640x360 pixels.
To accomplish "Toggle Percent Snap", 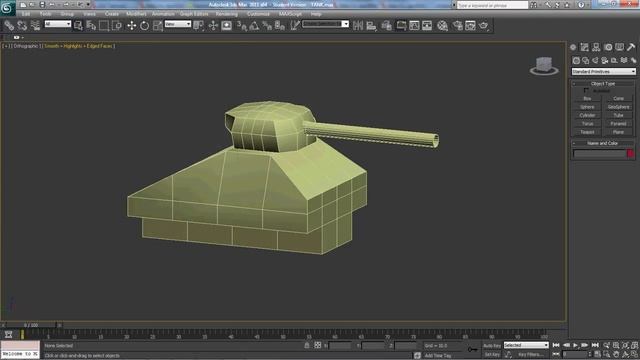I will tap(267, 26).
